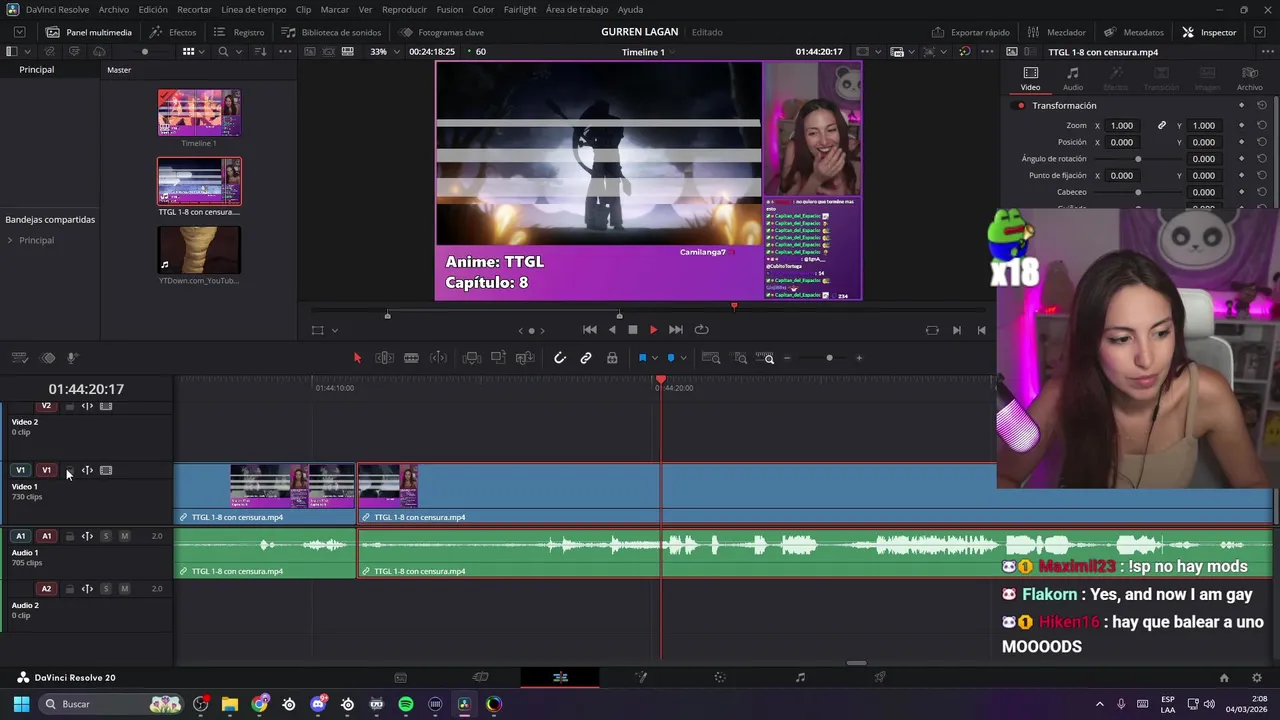The height and width of the screenshot is (720, 1280).
Task: Toggle timeline snapping magnet icon
Action: coord(560,358)
